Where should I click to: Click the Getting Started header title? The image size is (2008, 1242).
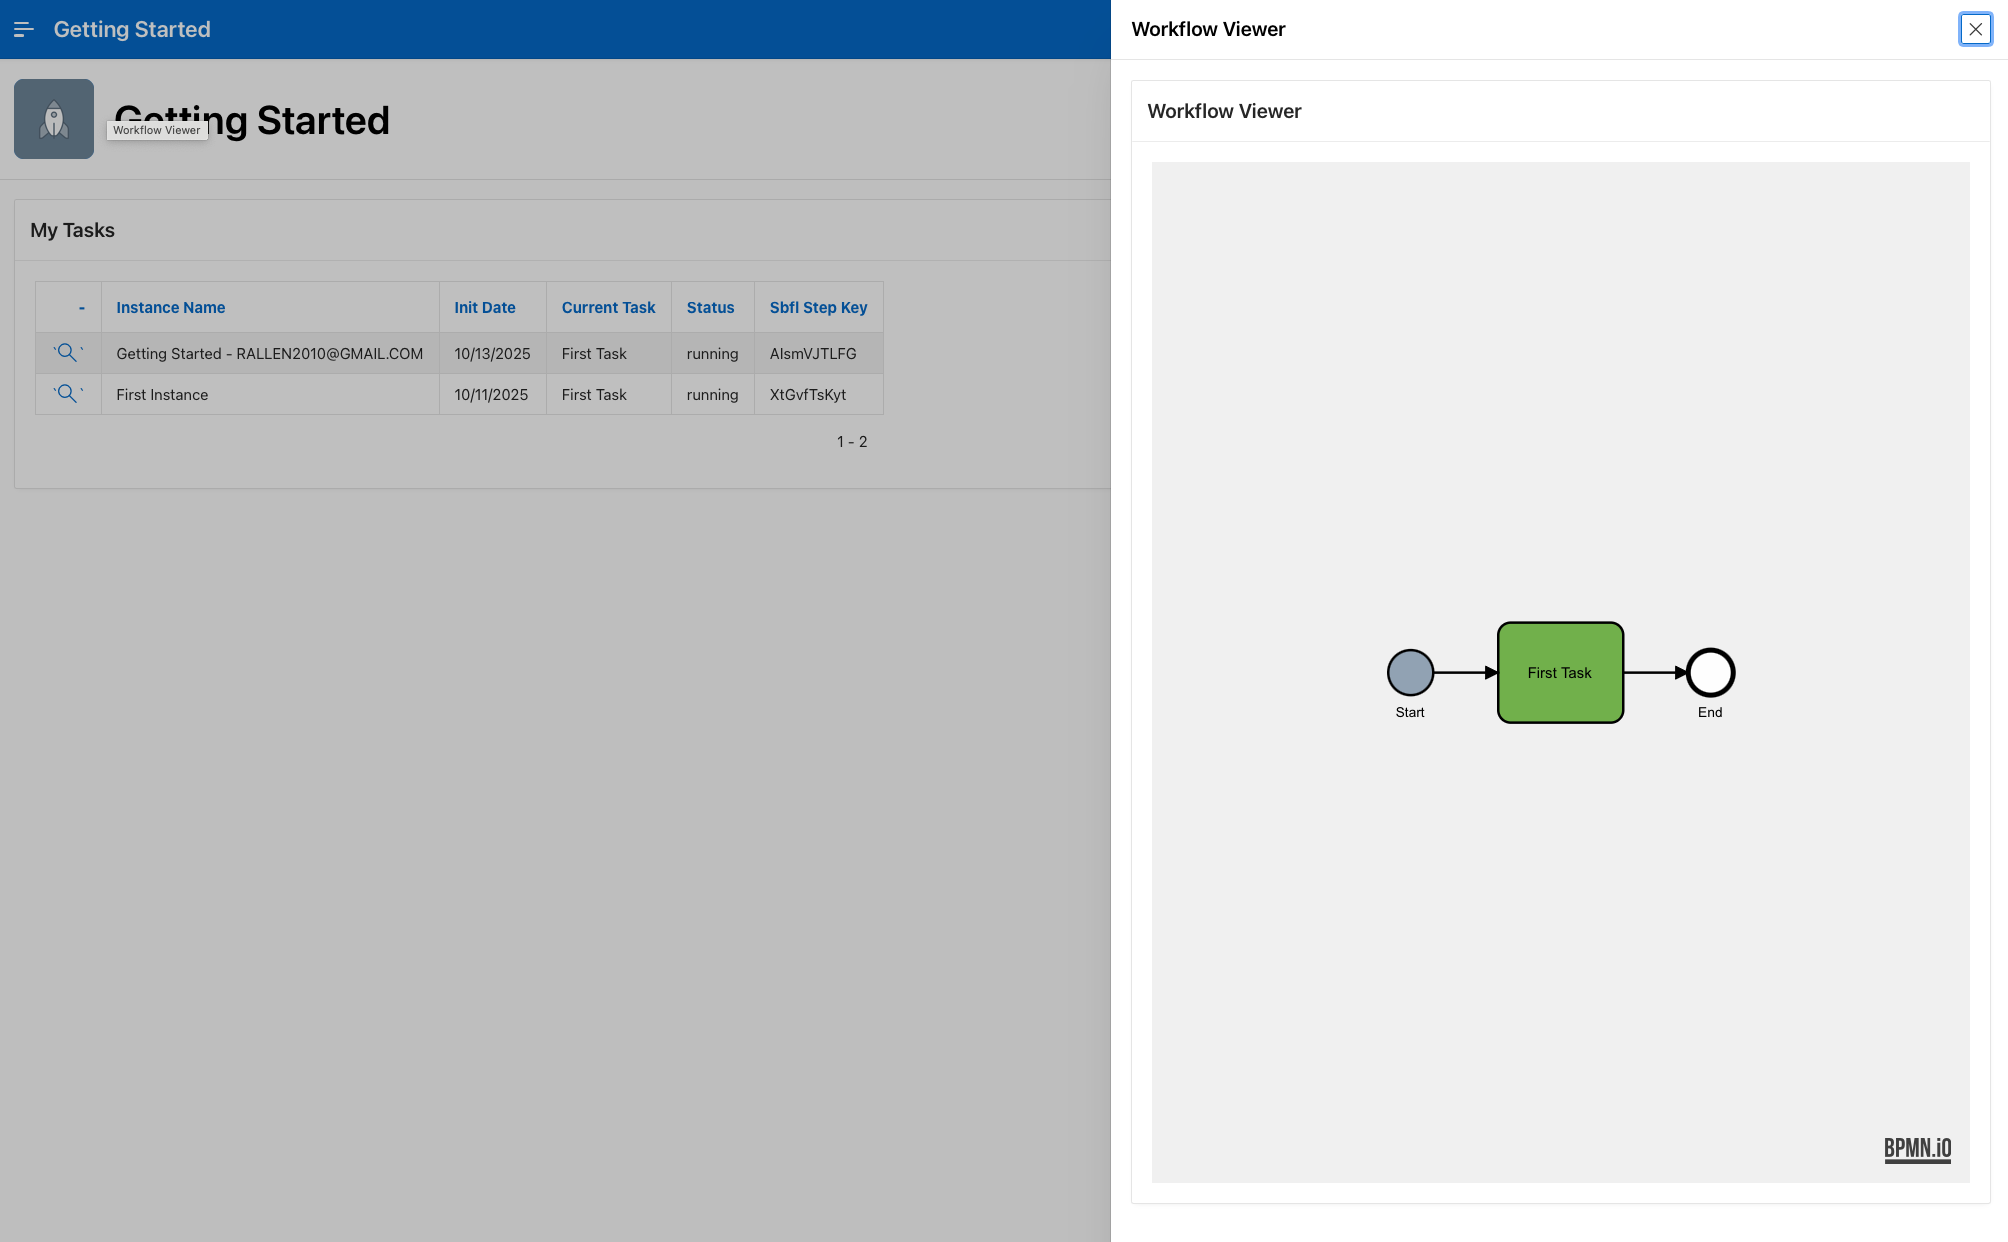click(132, 30)
